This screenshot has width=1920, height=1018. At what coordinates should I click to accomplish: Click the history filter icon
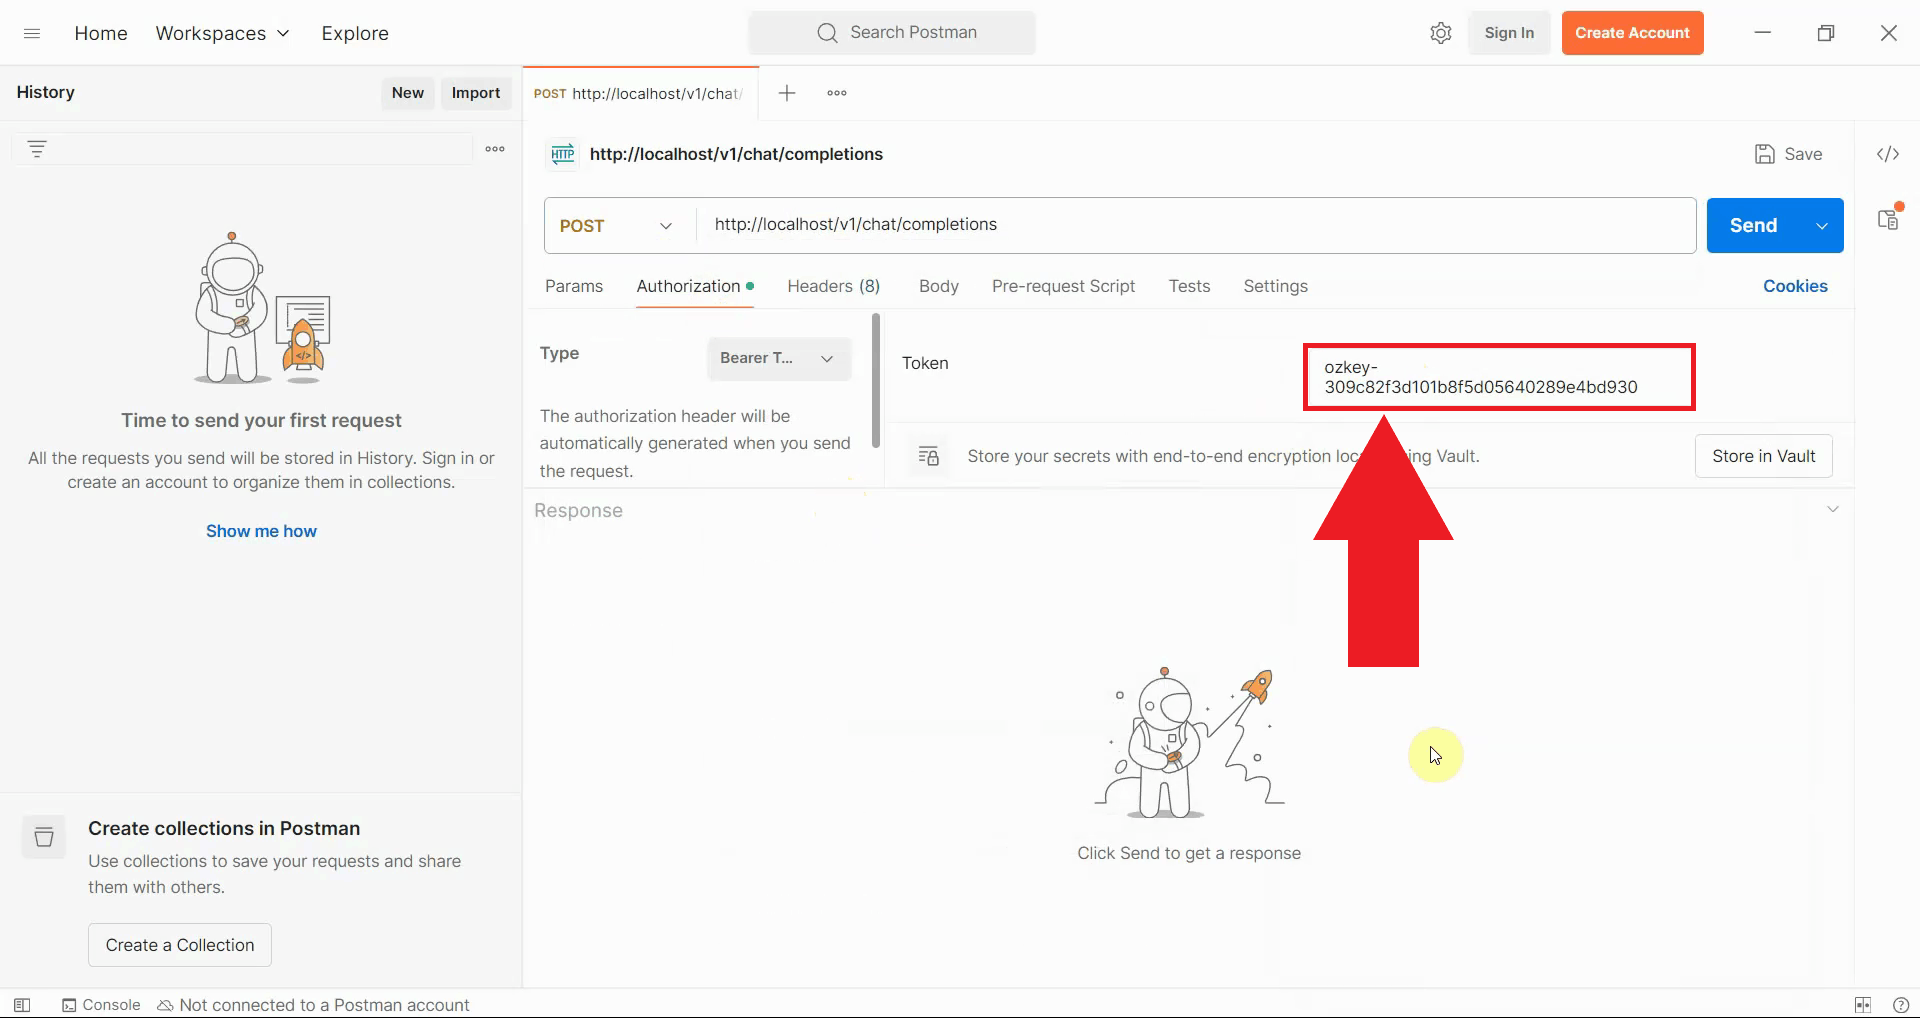pyautogui.click(x=37, y=149)
